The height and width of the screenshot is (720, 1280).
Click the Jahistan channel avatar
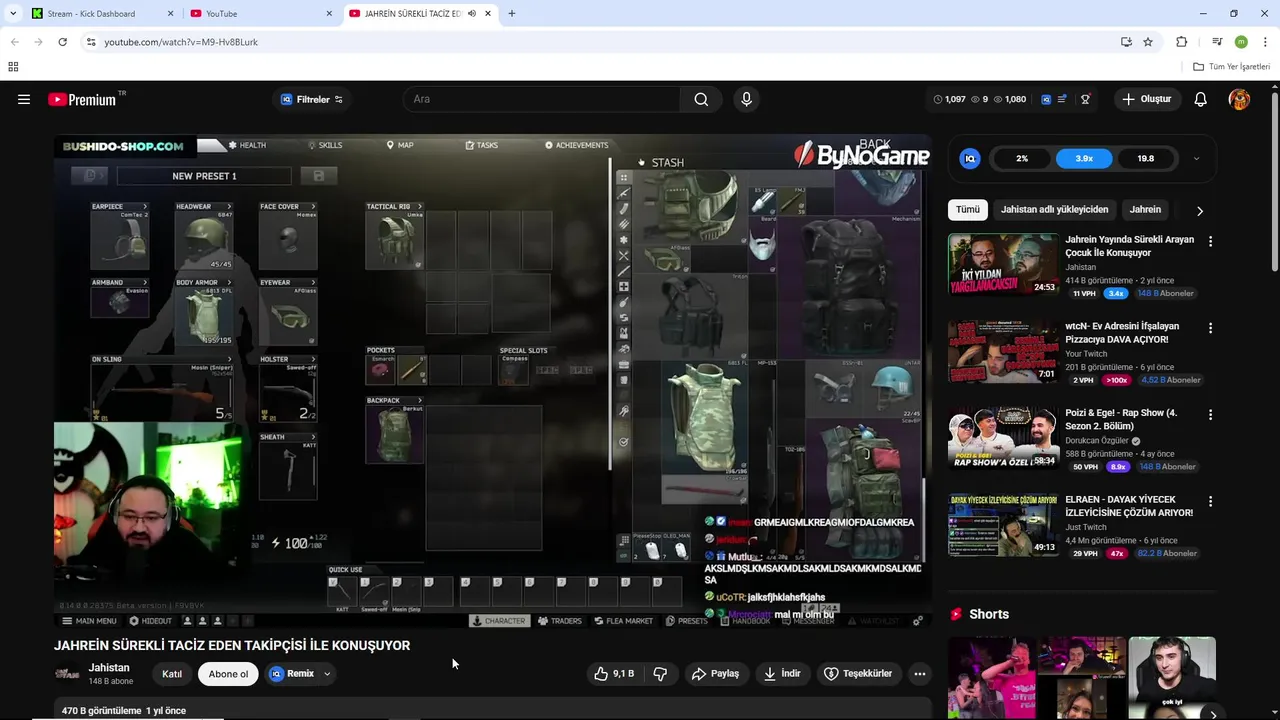point(67,673)
